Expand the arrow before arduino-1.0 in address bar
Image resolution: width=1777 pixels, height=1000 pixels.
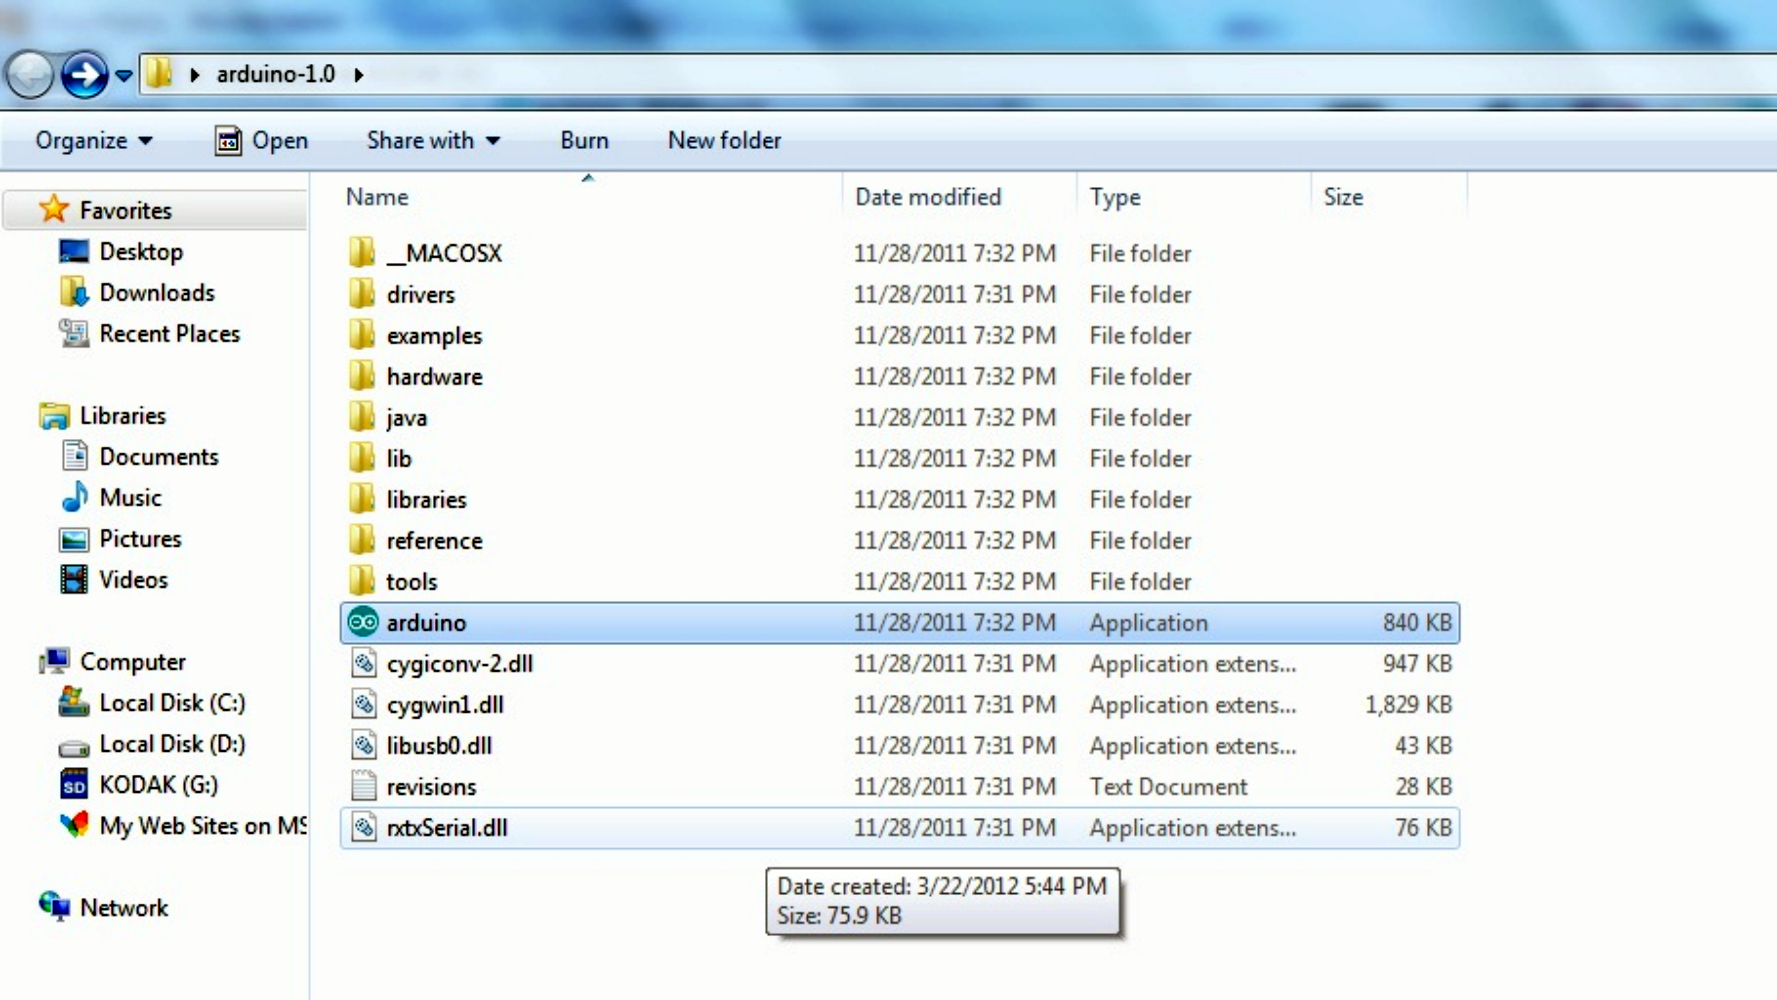pos(195,74)
